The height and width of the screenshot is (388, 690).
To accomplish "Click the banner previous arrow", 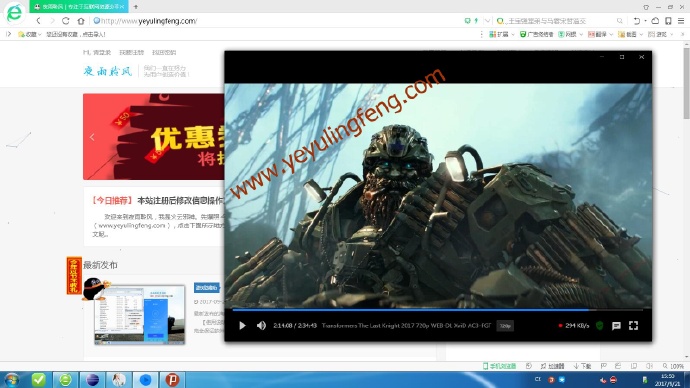I will (x=92, y=137).
